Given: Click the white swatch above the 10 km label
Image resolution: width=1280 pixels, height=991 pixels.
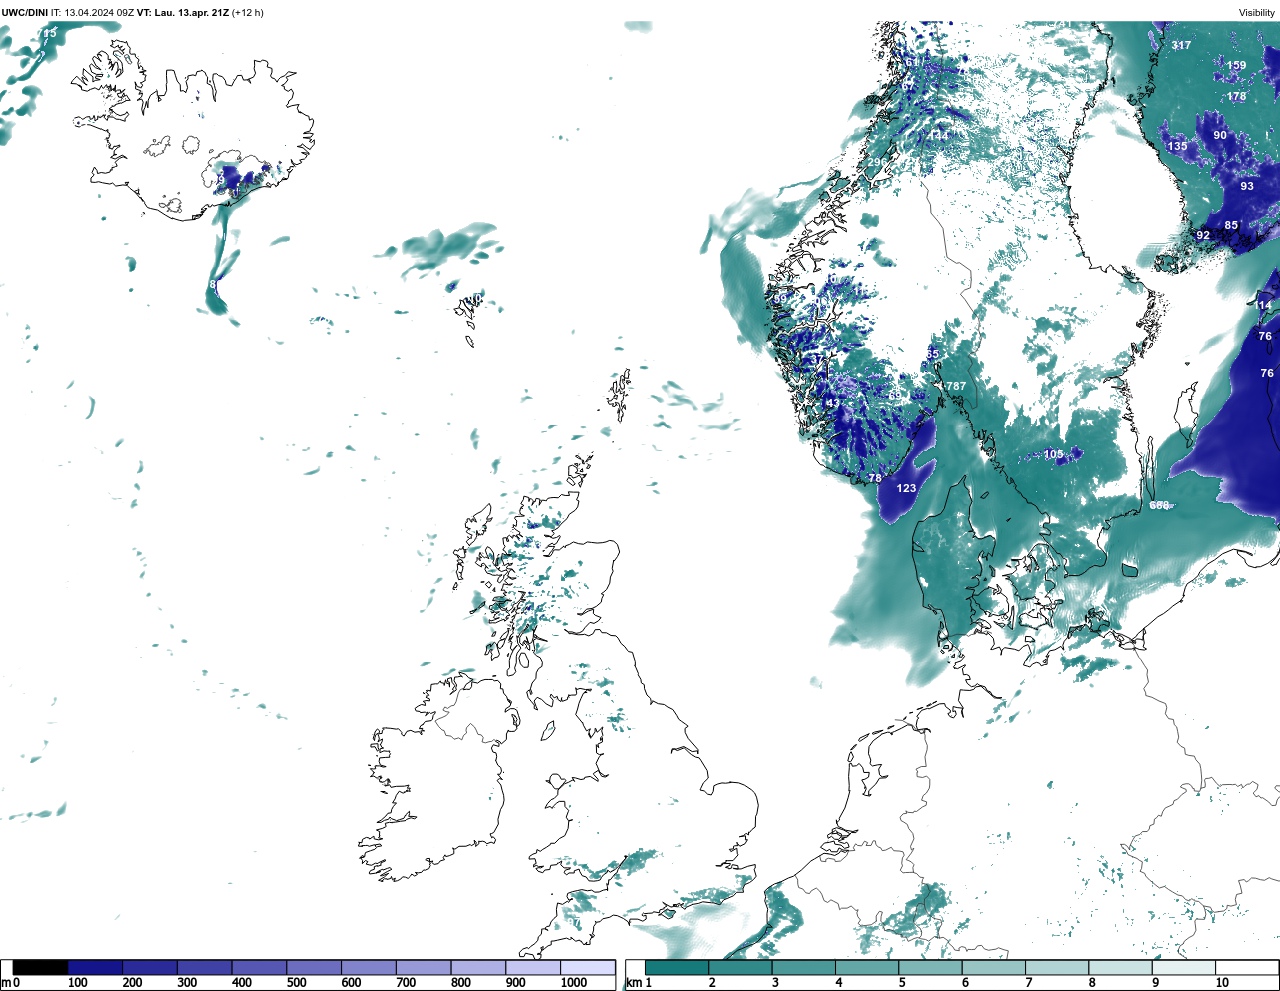Looking at the screenshot, I should coord(1246,967).
